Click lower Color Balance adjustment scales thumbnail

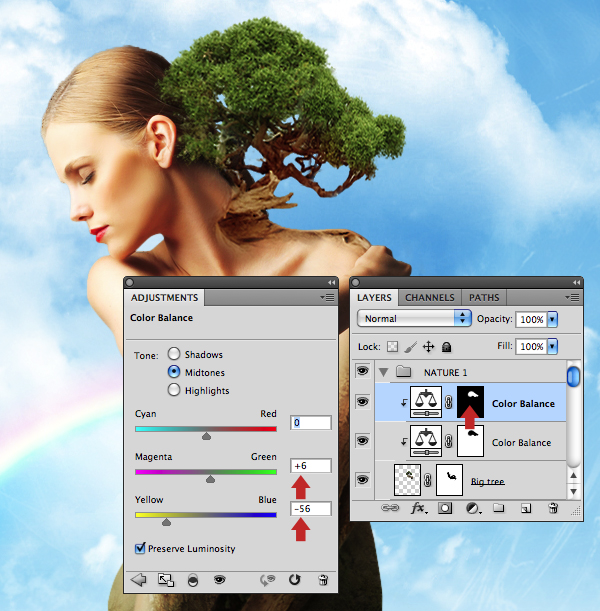click(x=426, y=441)
